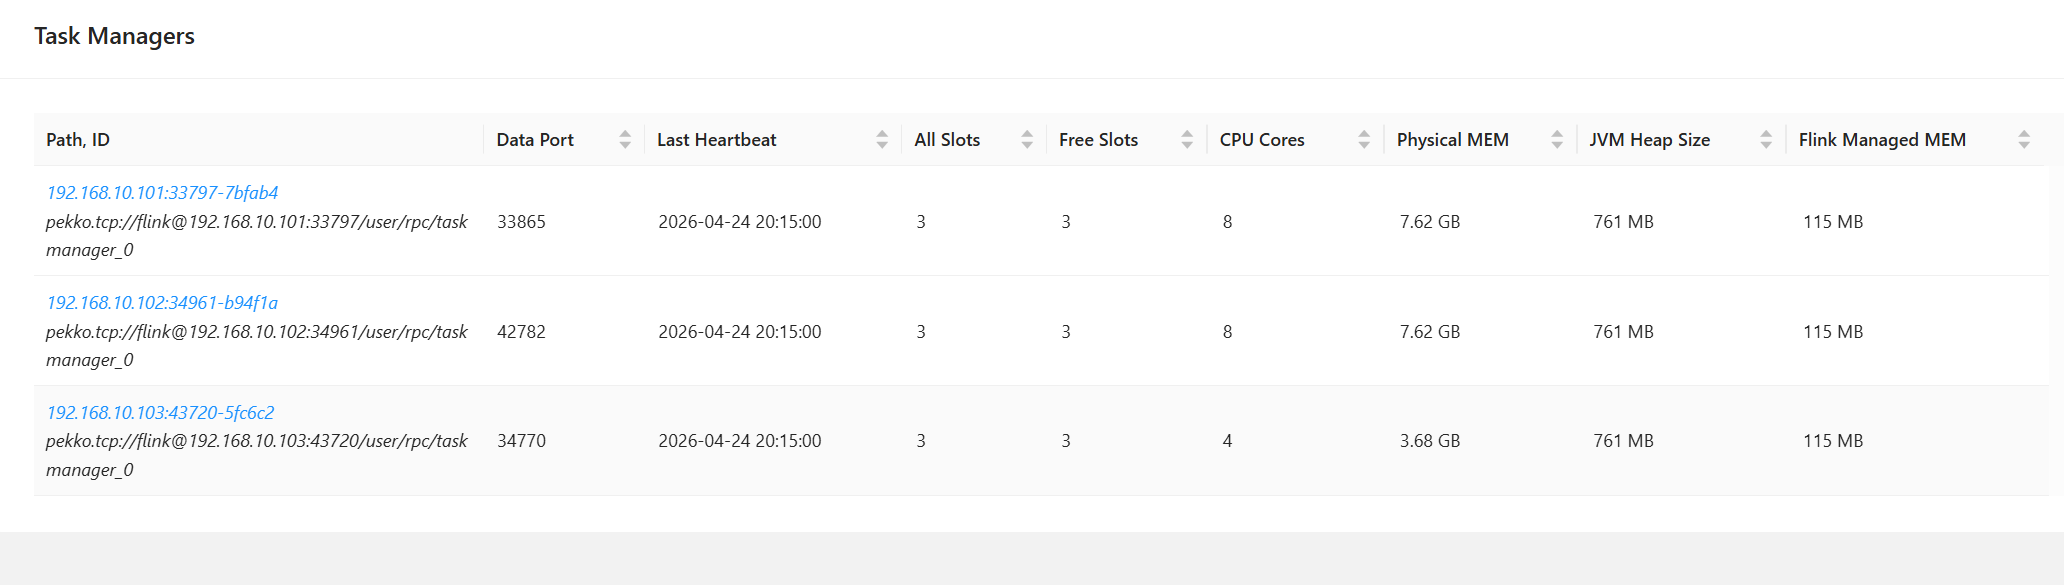Sort by JVM Heap Size arrows

[1766, 140]
